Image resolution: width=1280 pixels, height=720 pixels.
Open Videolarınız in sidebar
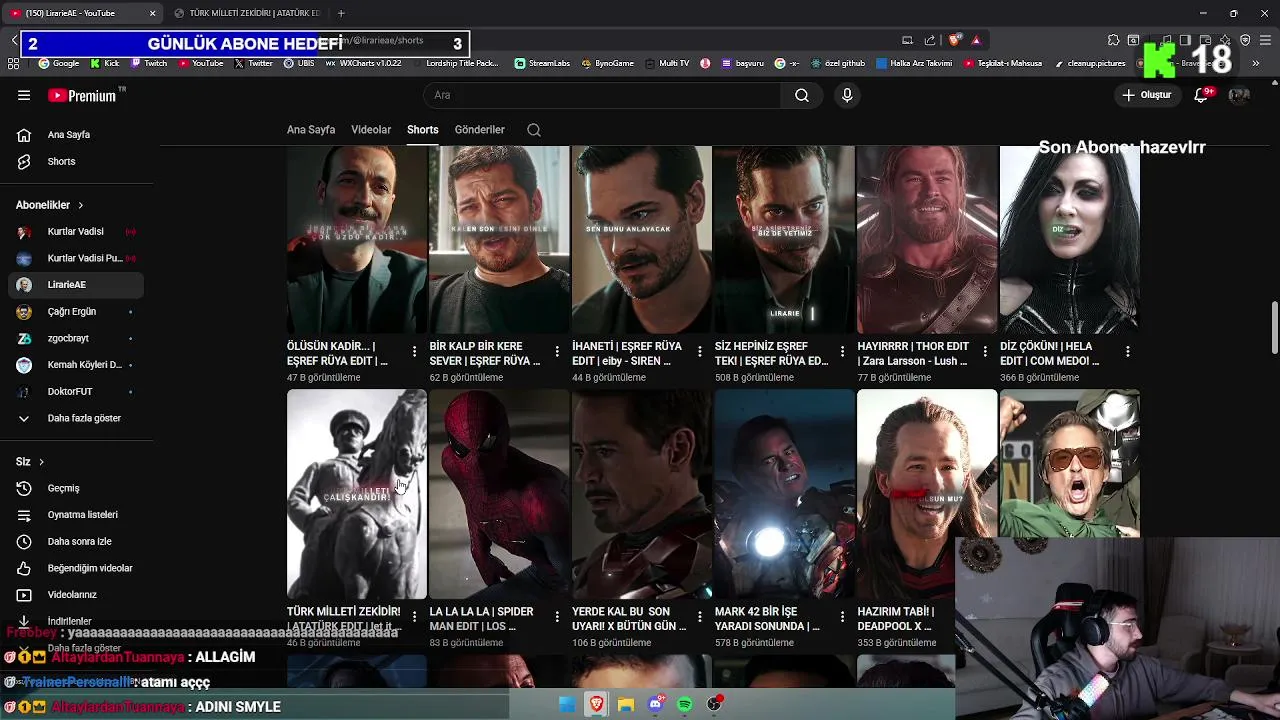[76, 595]
